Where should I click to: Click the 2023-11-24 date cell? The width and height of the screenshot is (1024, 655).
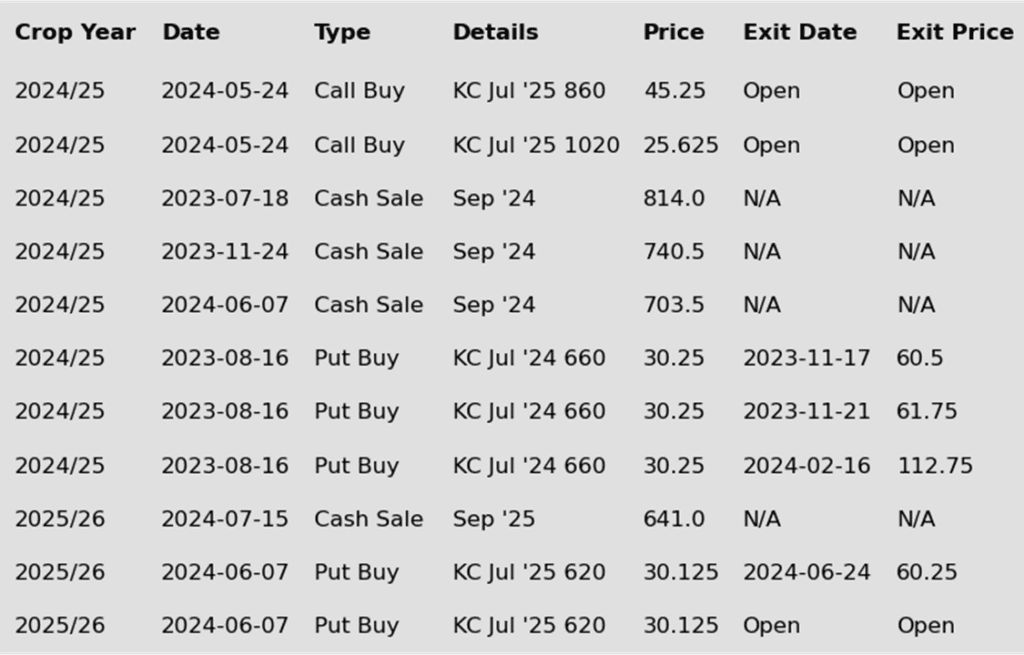pyautogui.click(x=225, y=251)
